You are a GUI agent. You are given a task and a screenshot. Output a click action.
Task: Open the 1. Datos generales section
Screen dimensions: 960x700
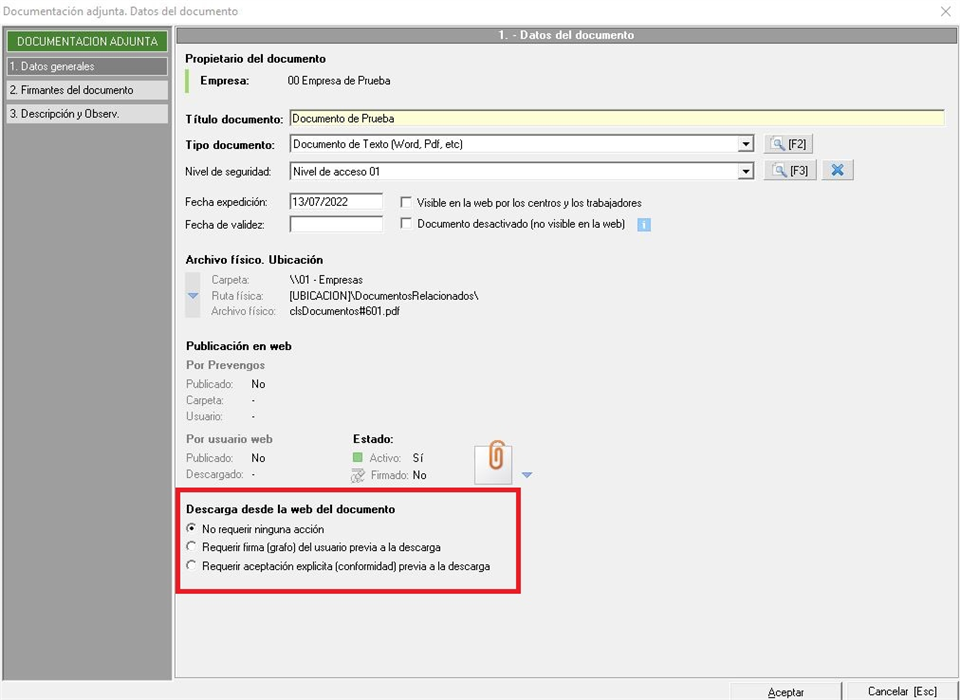pyautogui.click(x=87, y=66)
